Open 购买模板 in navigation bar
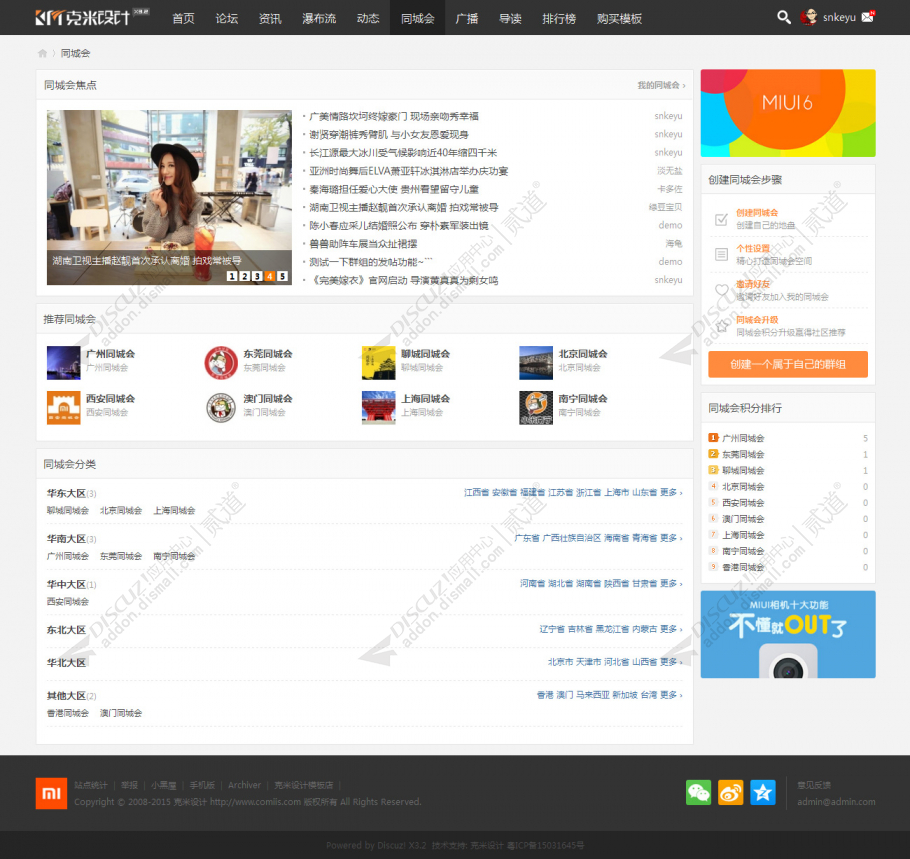Viewport: 910px width, 859px height. pyautogui.click(x=619, y=18)
